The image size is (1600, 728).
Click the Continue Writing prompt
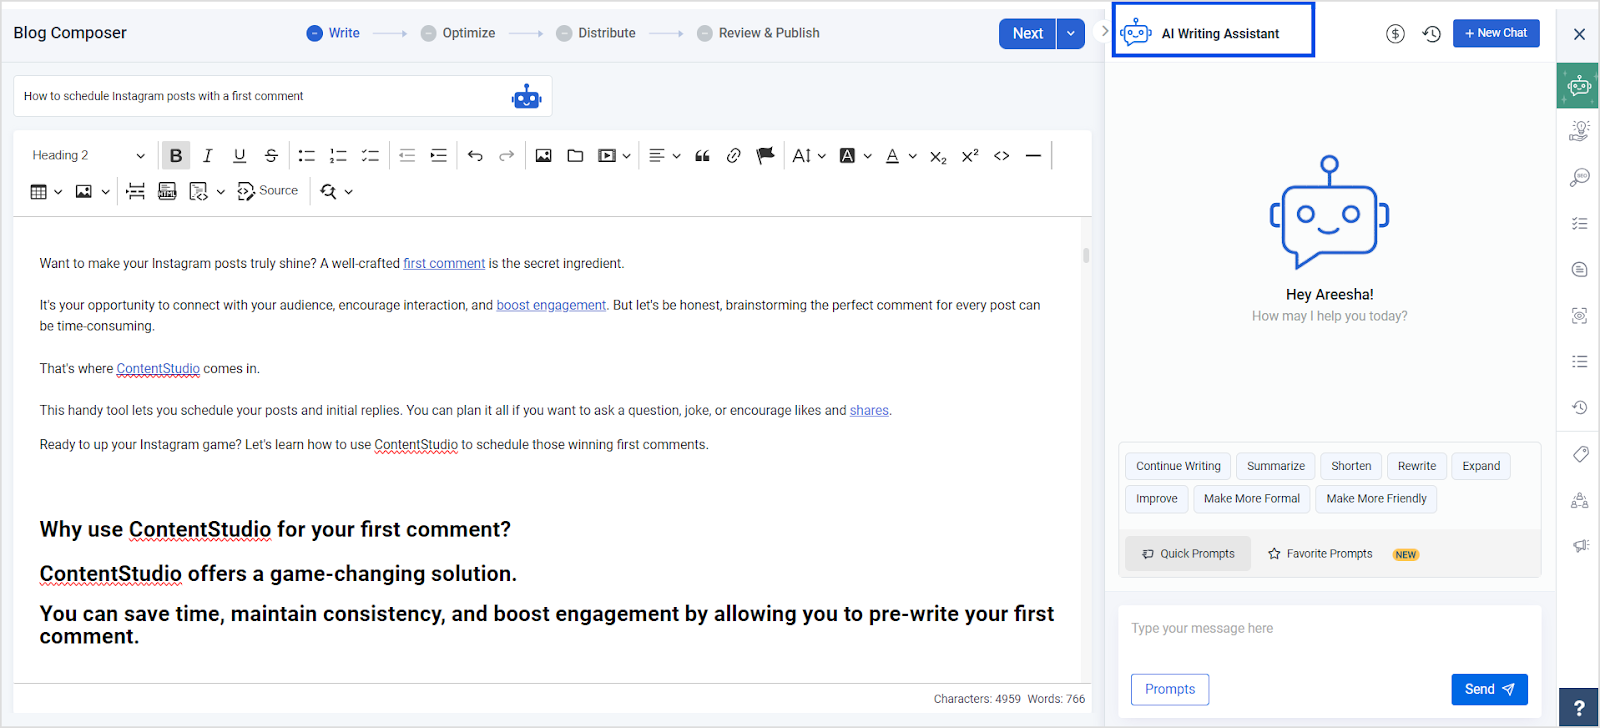(1178, 466)
